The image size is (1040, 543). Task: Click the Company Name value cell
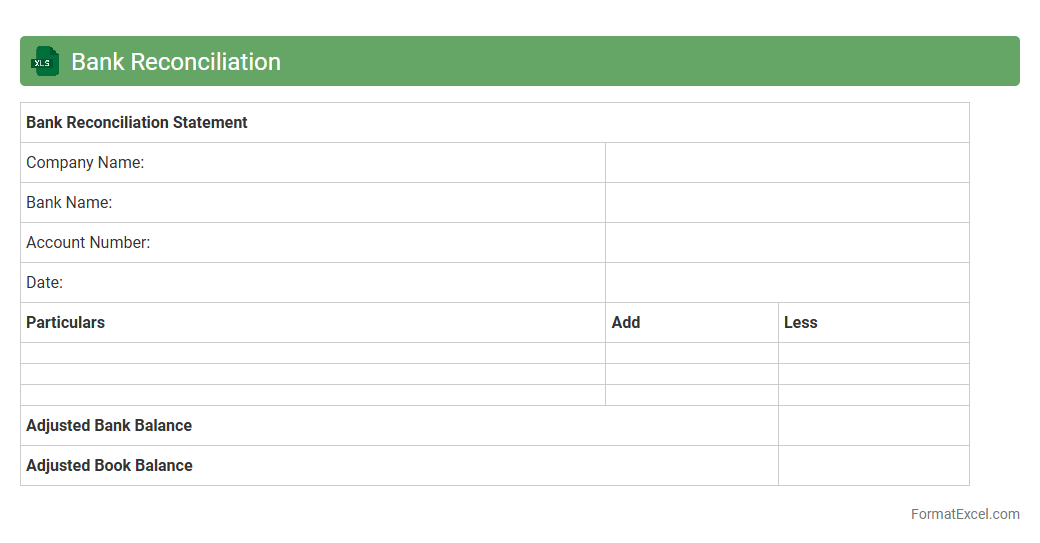coord(787,163)
